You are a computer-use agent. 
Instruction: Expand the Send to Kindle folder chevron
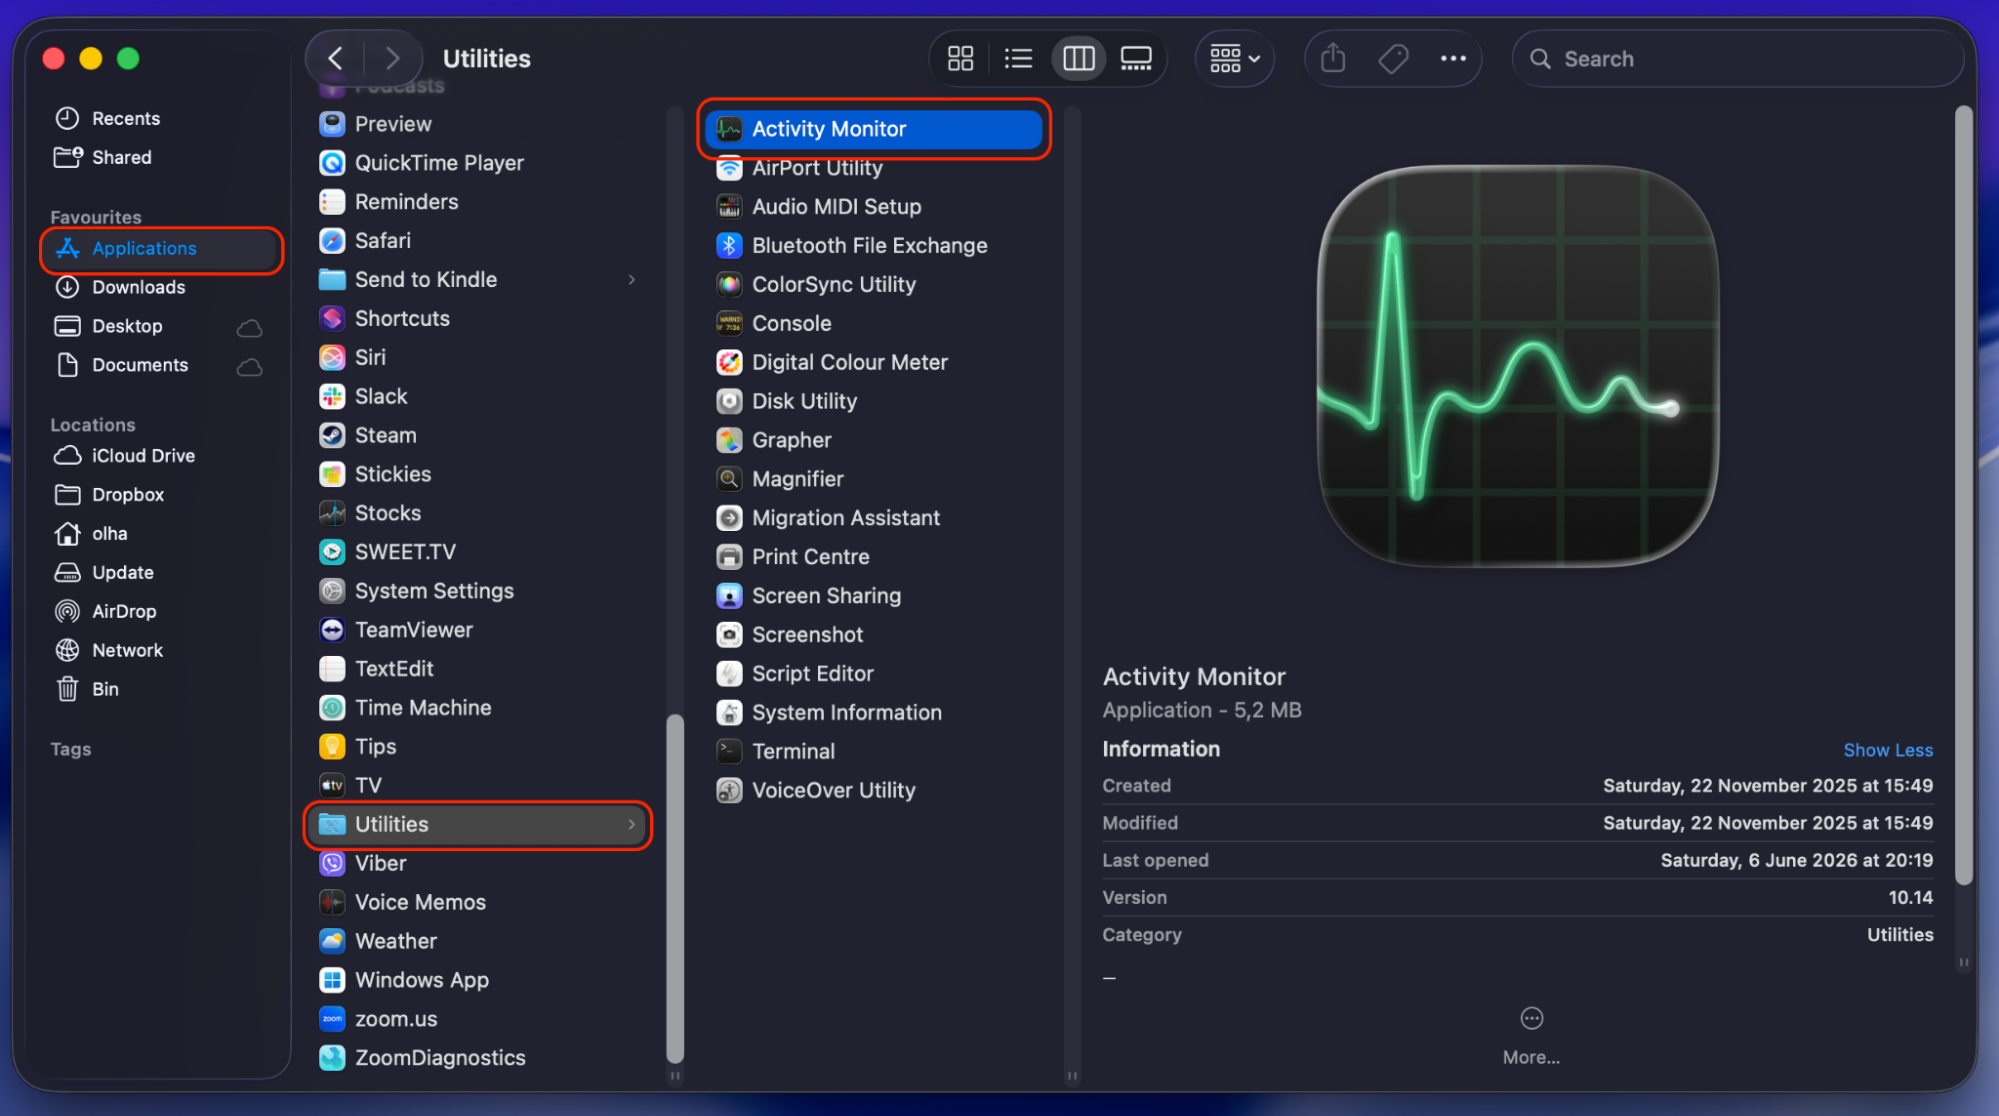632,280
